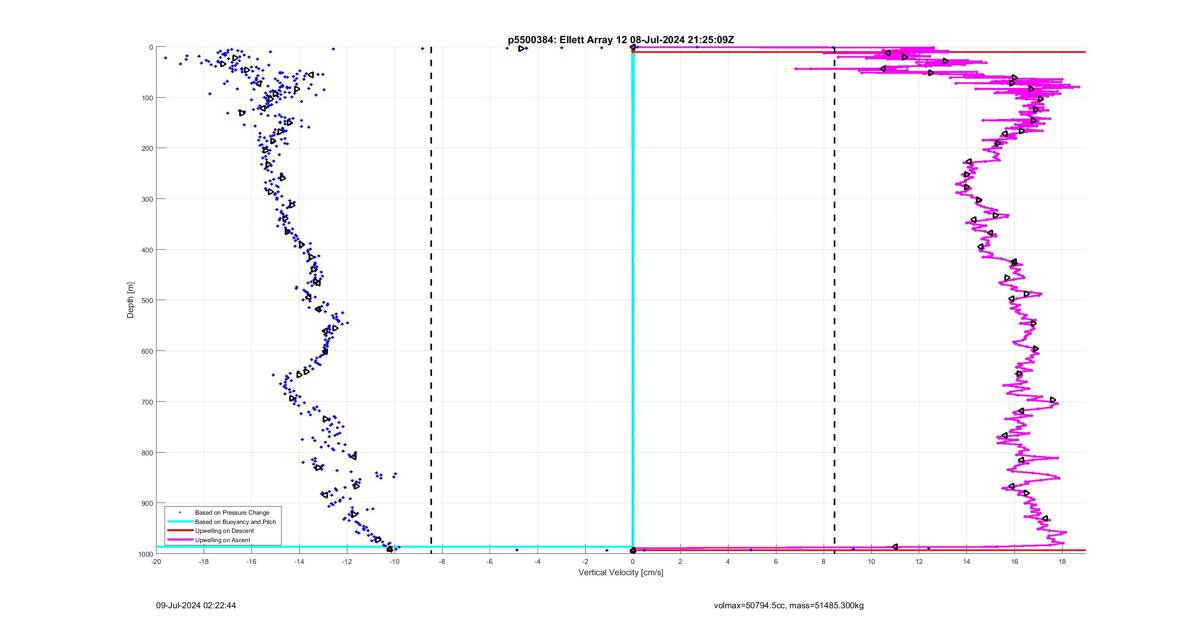This screenshot has width=1200, height=622.
Task: Click the x-axis tick label '16'
Action: coord(1014,561)
